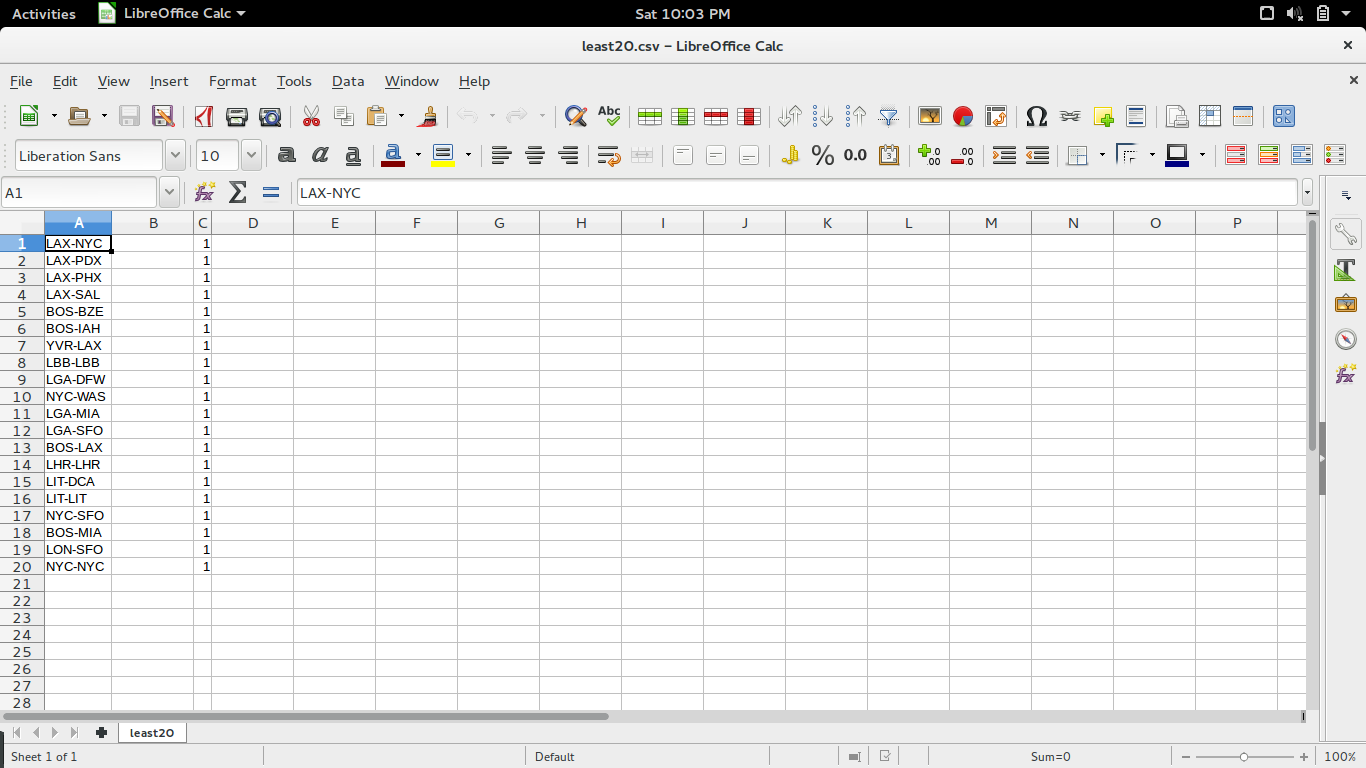1366x768 pixels.
Task: Click the Format as Date icon
Action: click(x=889, y=155)
